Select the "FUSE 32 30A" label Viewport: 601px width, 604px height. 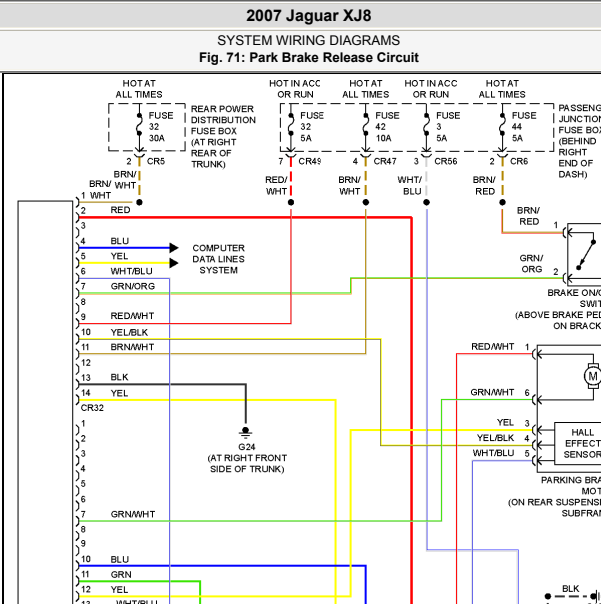161,127
